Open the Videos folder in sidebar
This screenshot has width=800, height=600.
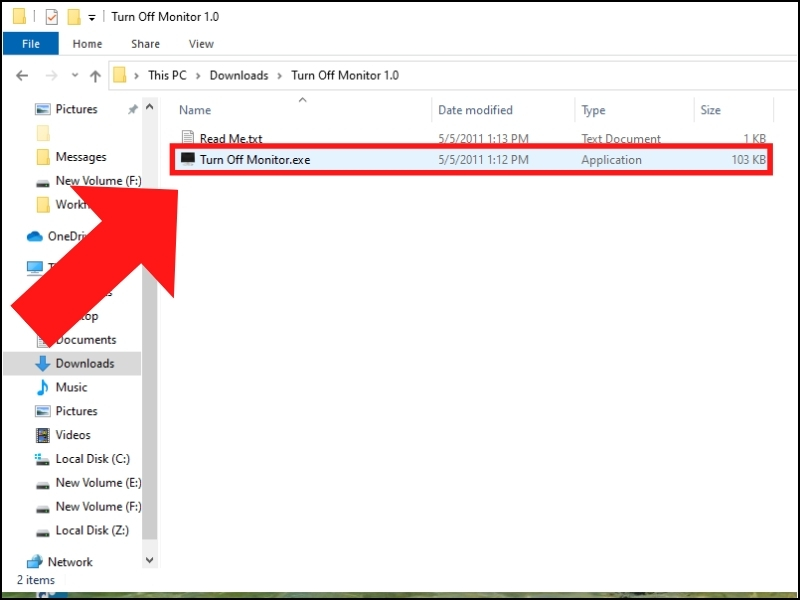[x=73, y=435]
